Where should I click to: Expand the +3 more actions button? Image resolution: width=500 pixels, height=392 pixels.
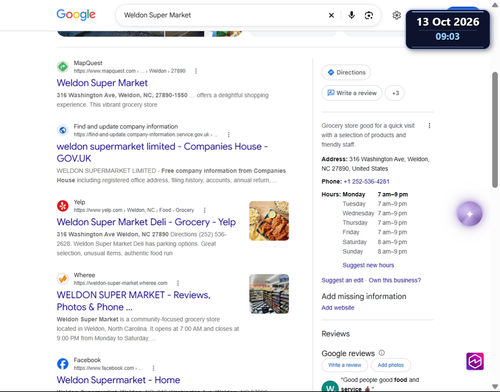tap(395, 93)
